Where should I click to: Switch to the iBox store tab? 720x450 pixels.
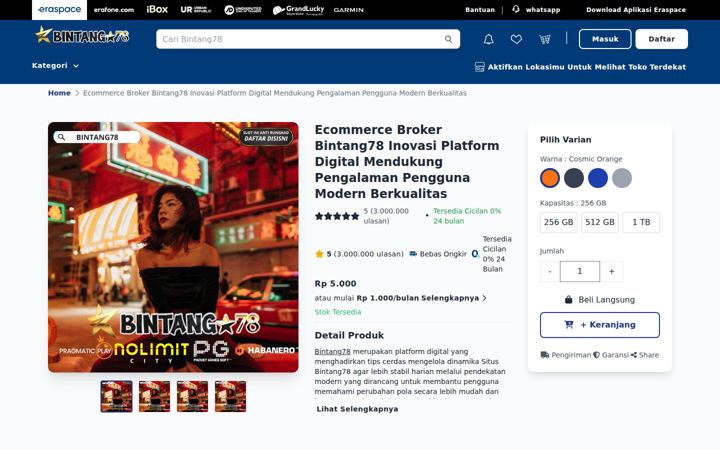coord(157,10)
